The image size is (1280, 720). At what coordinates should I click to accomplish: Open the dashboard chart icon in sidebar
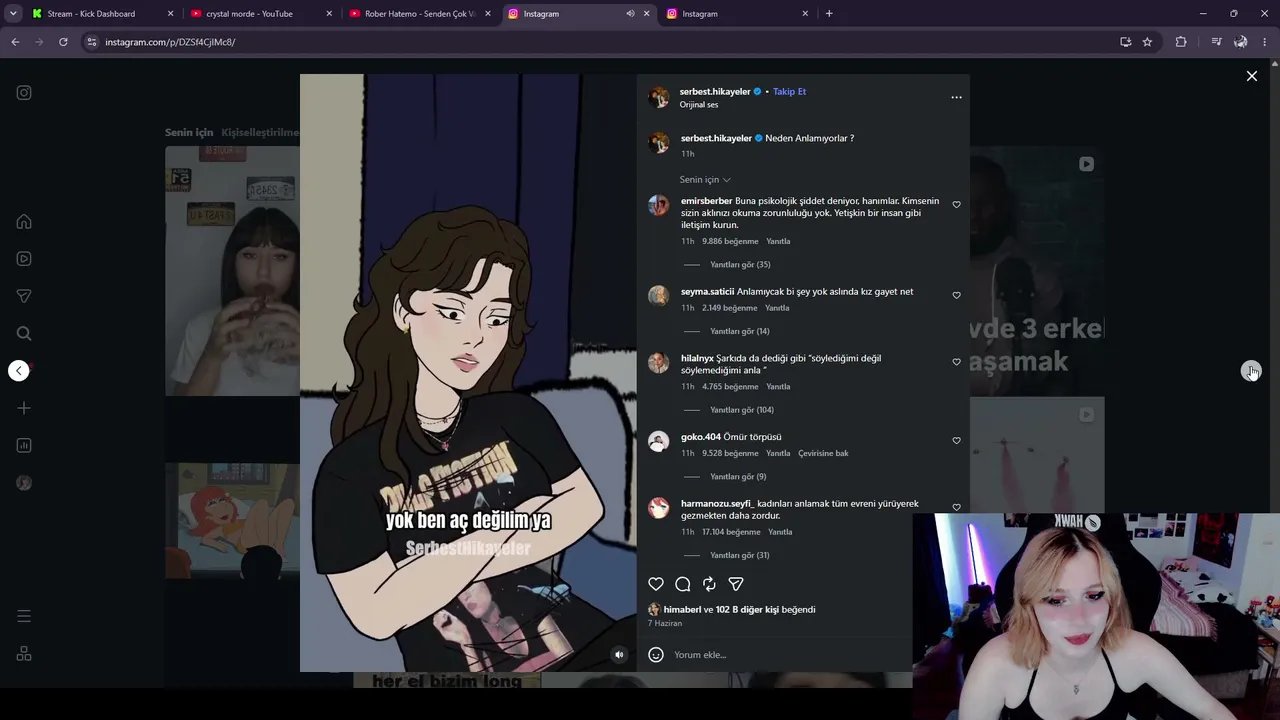pos(24,445)
